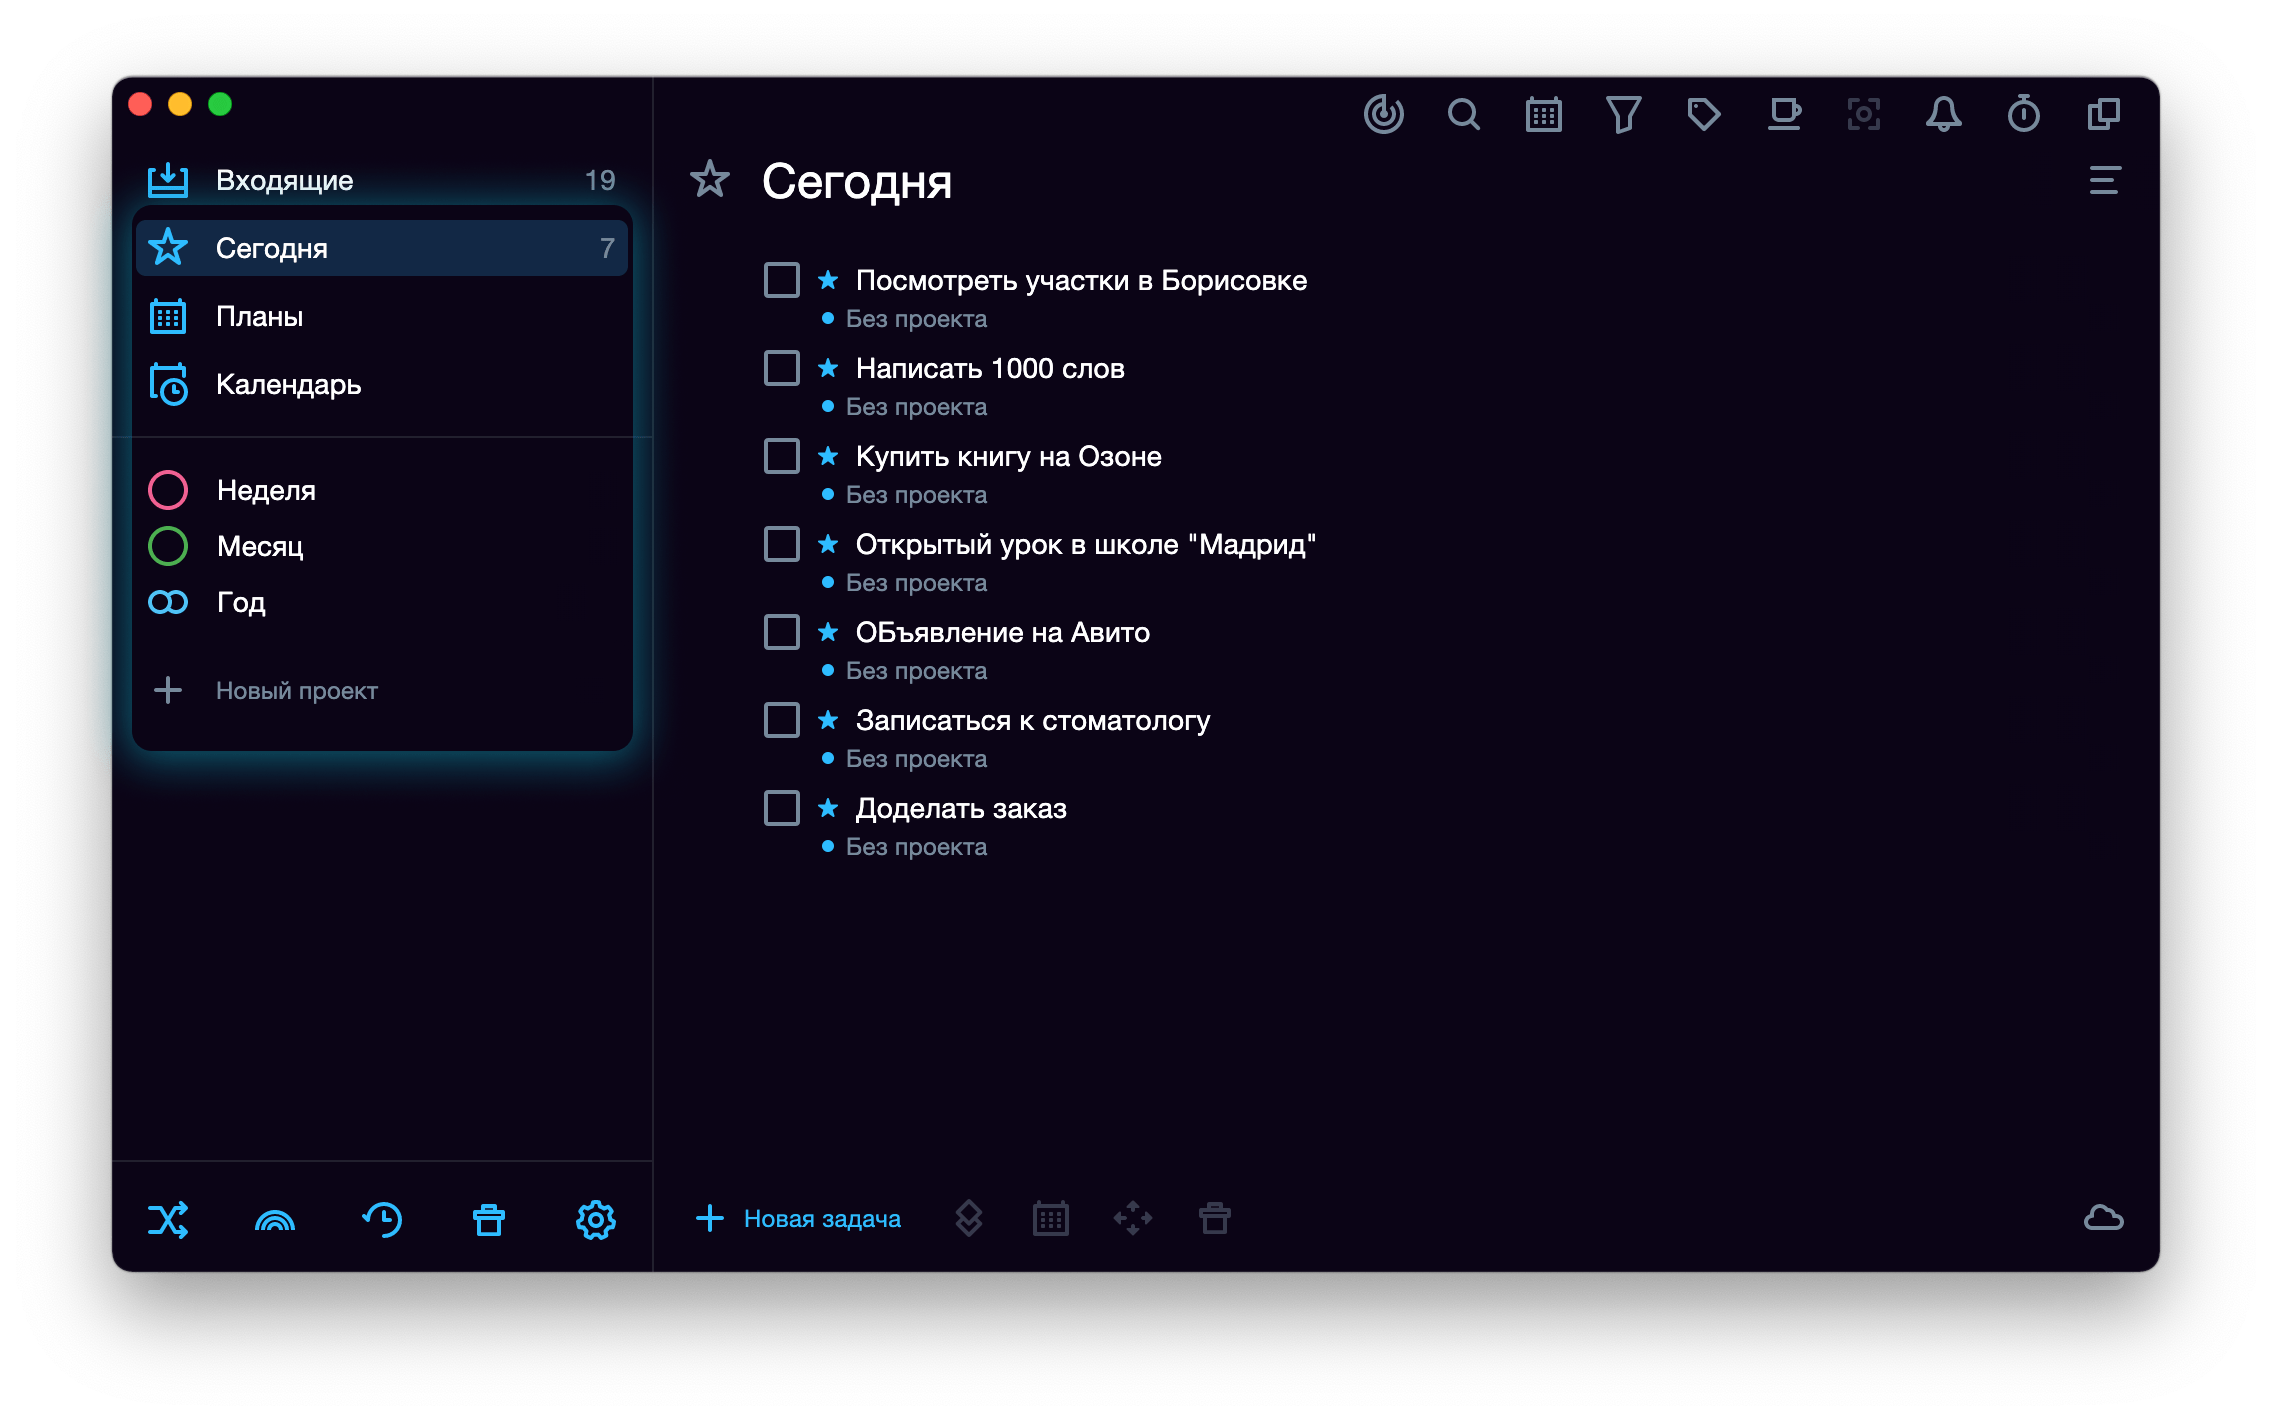Toggle star on Написать 1000 слов task
The height and width of the screenshot is (1420, 2272).
[x=828, y=368]
